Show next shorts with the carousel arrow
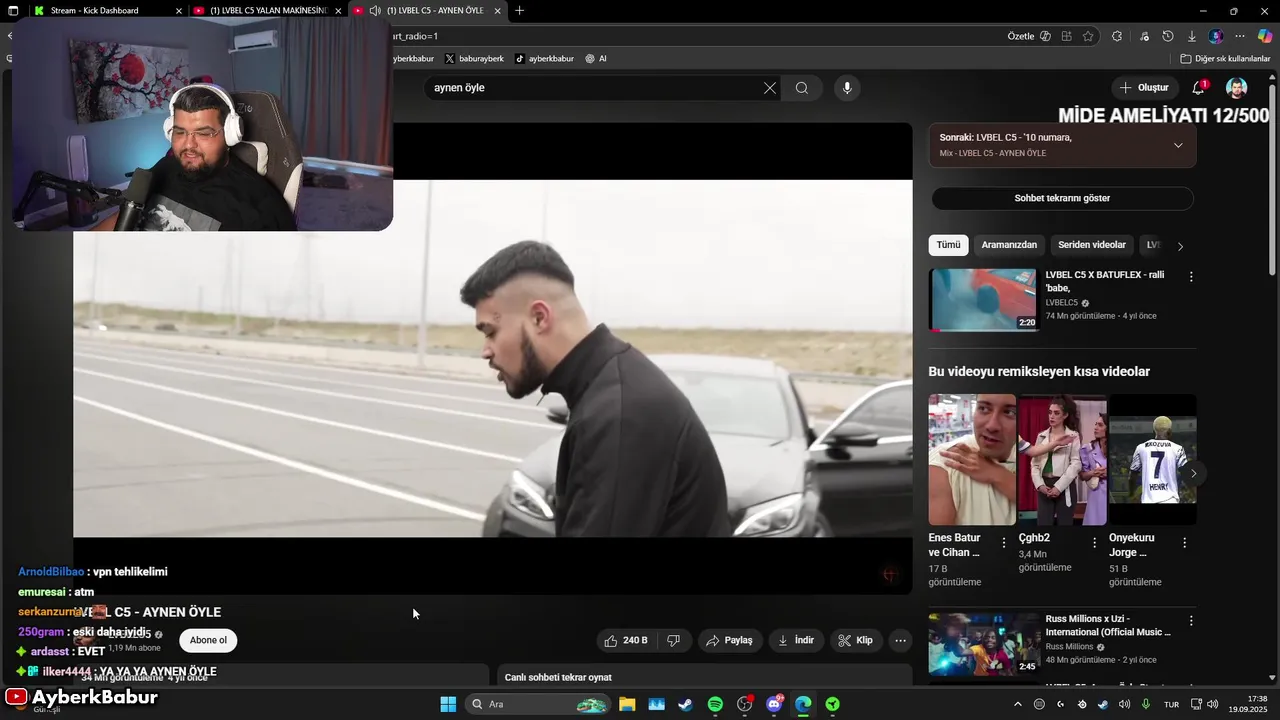 click(x=1193, y=473)
